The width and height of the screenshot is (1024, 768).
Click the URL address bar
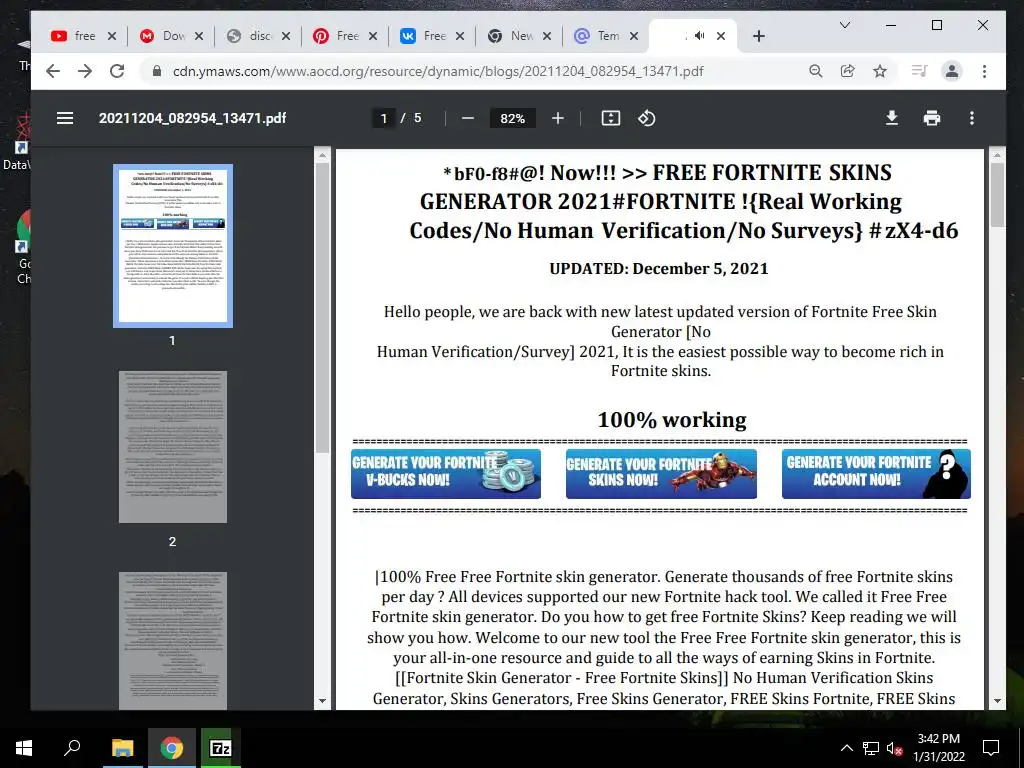click(x=438, y=71)
